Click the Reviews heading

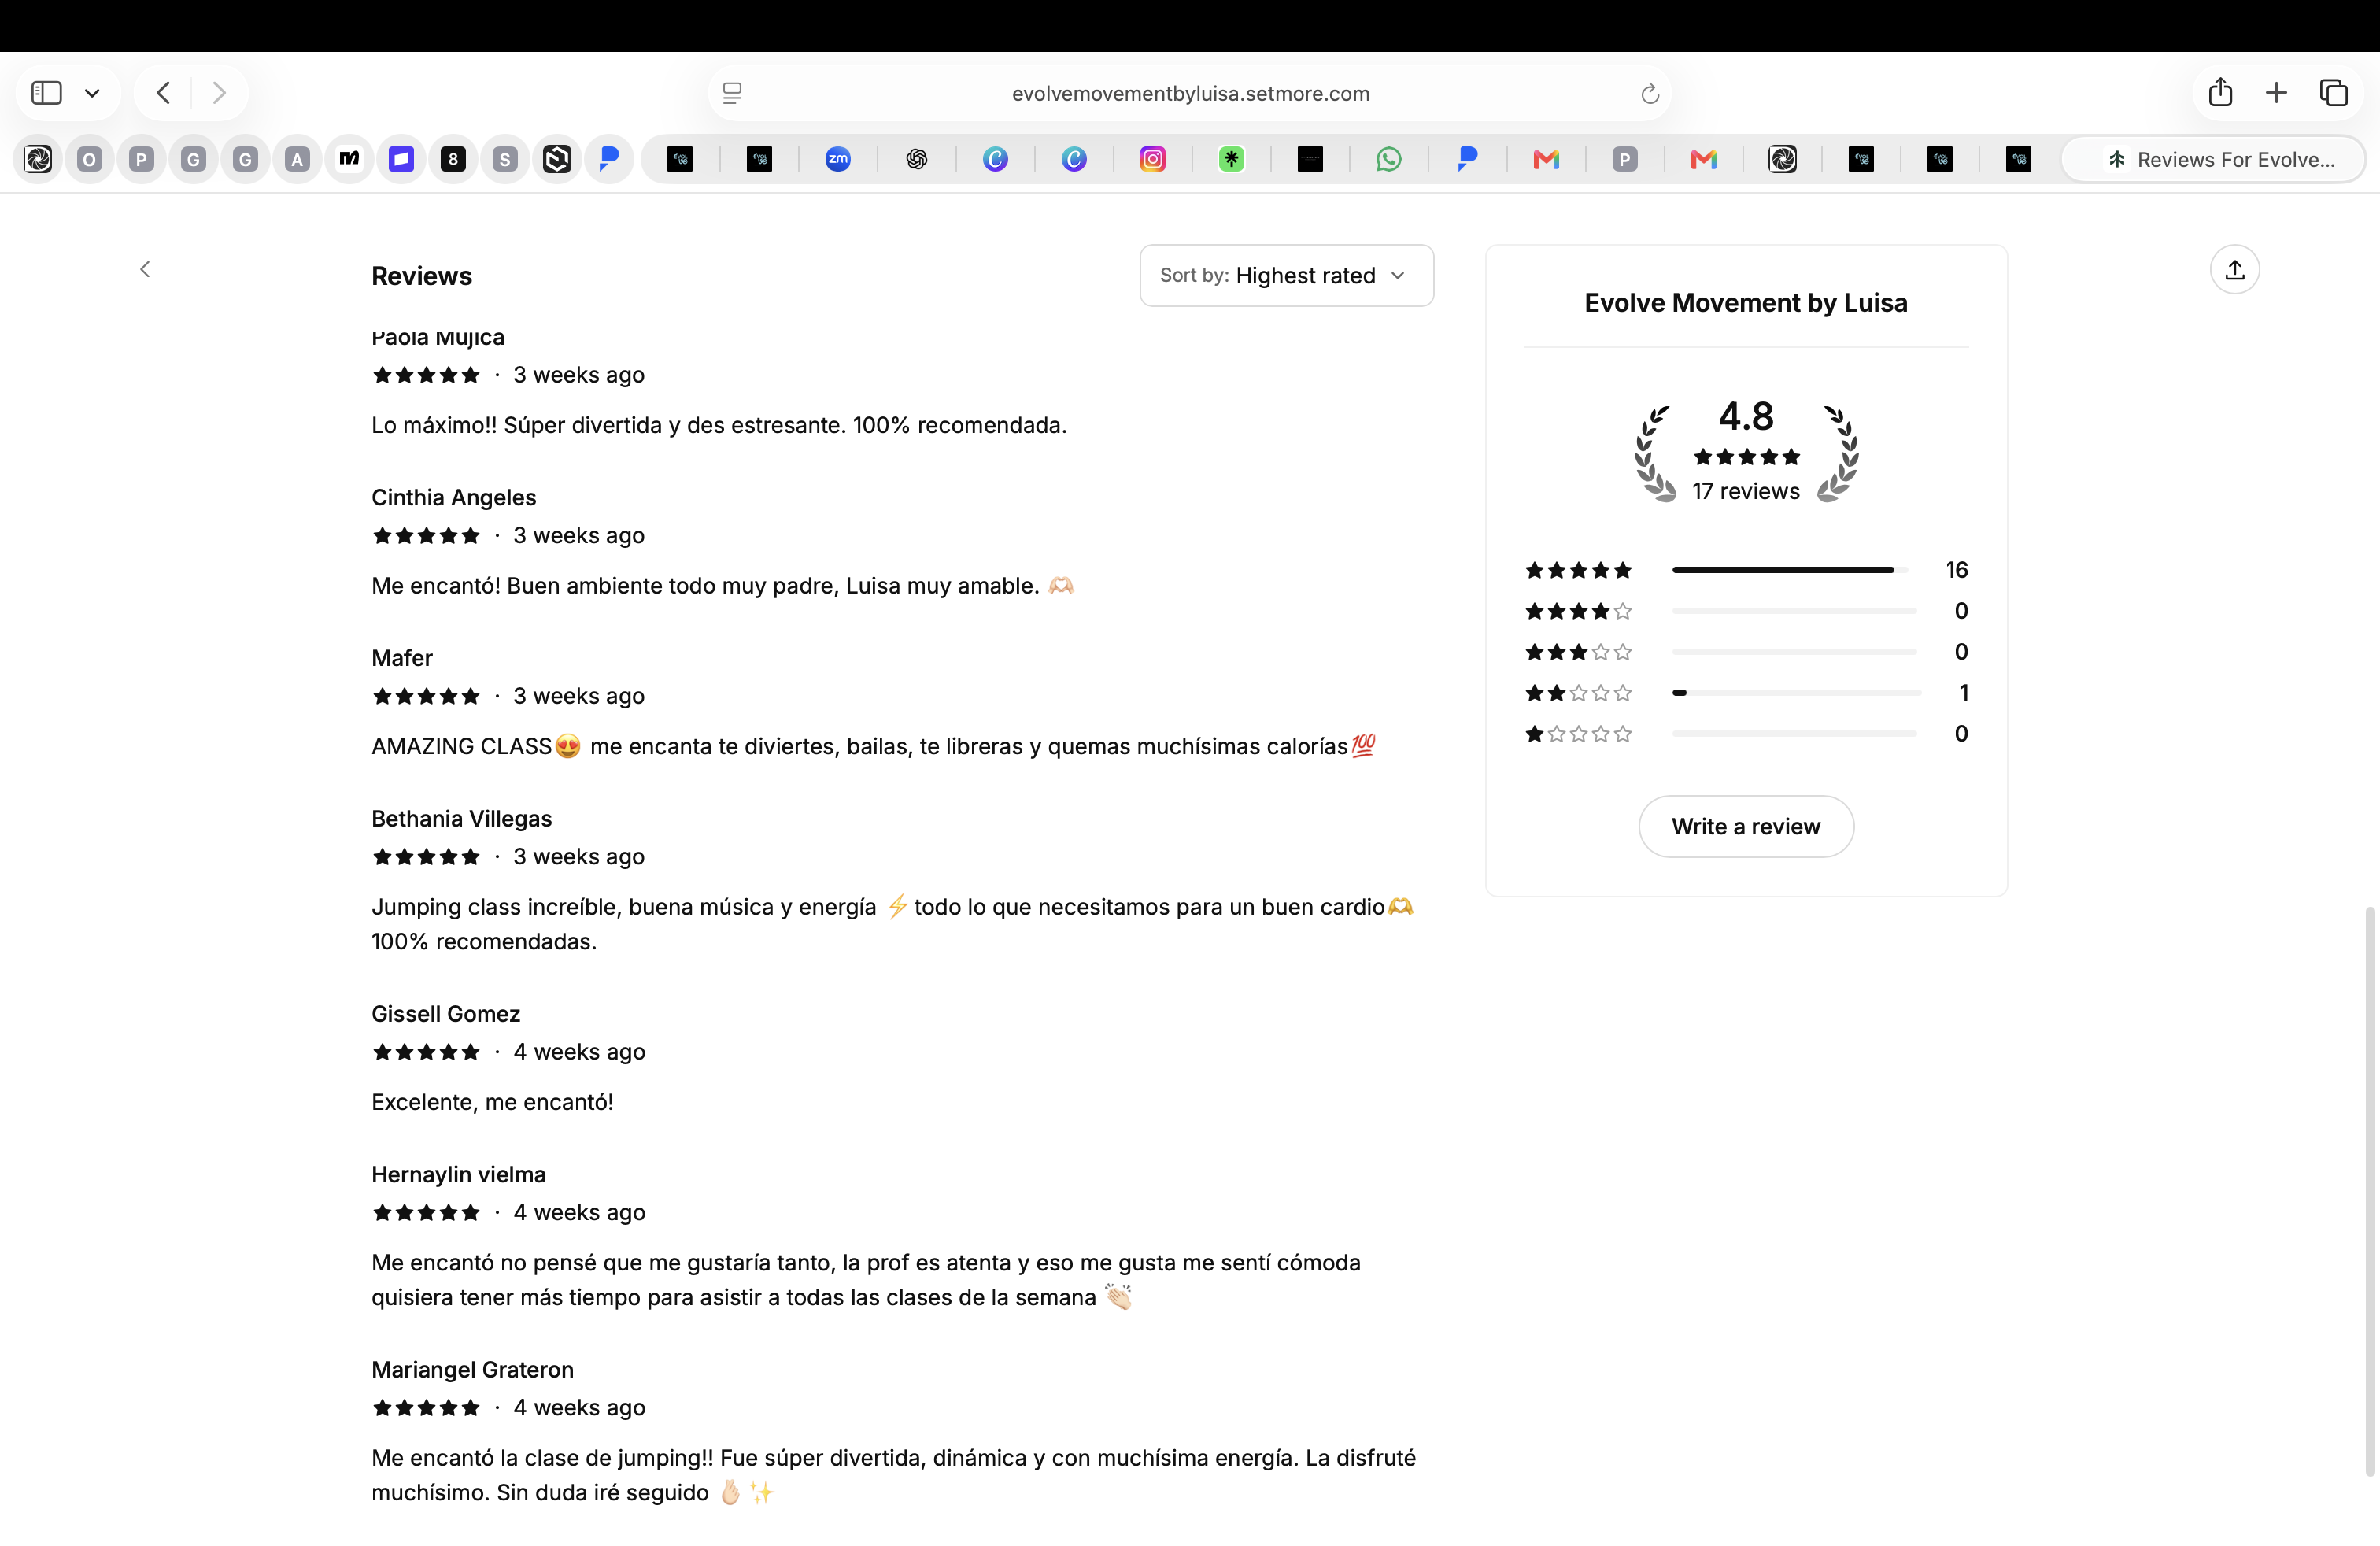421,276
